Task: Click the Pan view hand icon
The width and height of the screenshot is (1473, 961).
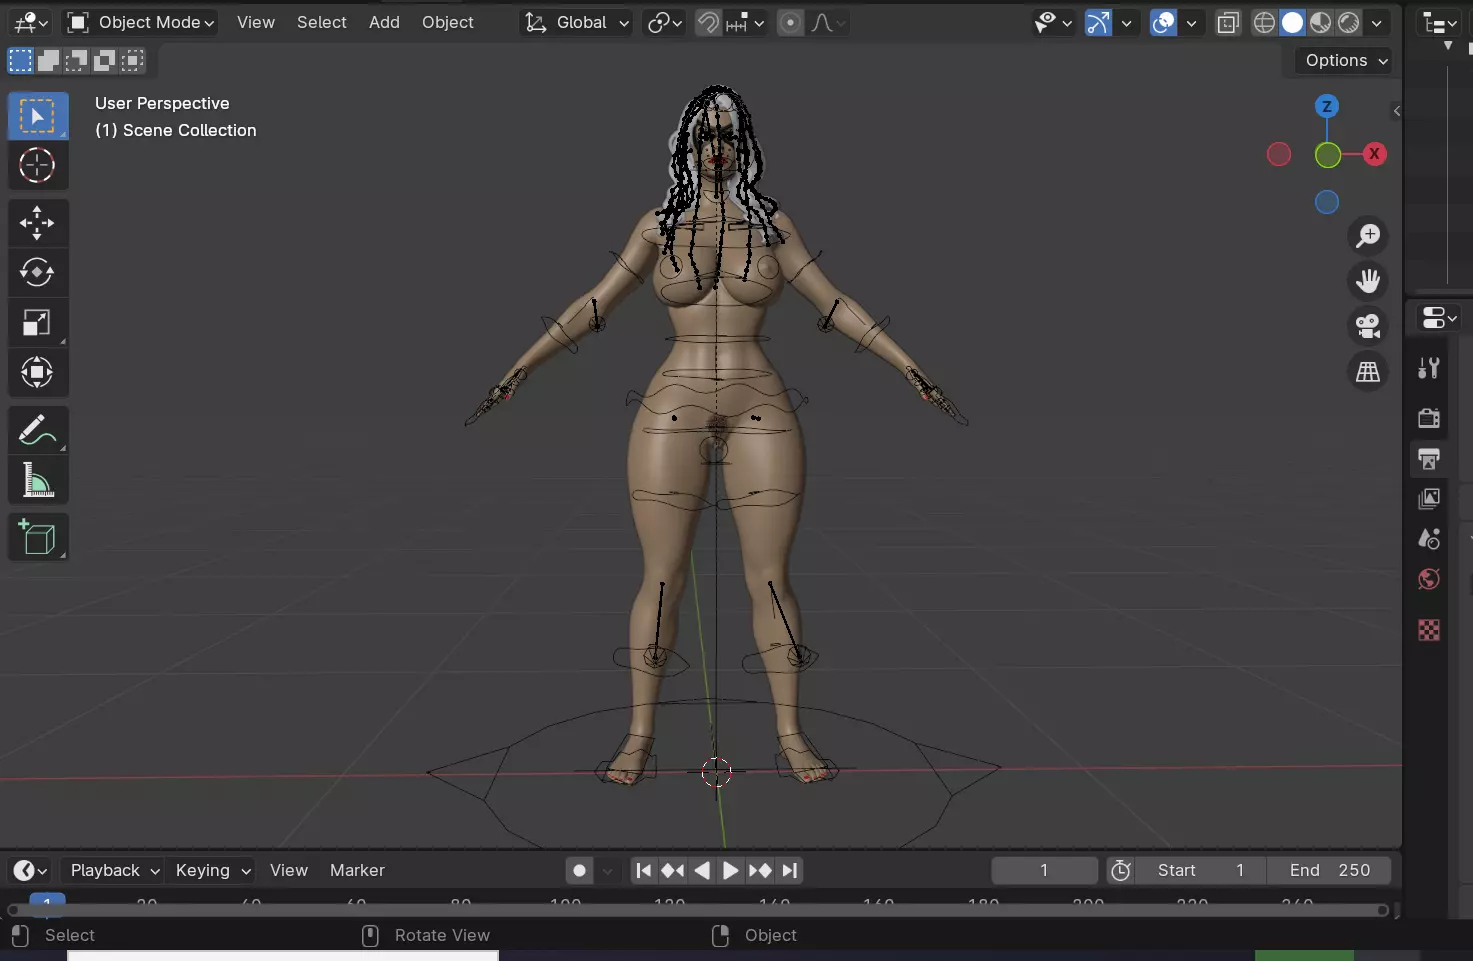Action: pyautogui.click(x=1368, y=281)
